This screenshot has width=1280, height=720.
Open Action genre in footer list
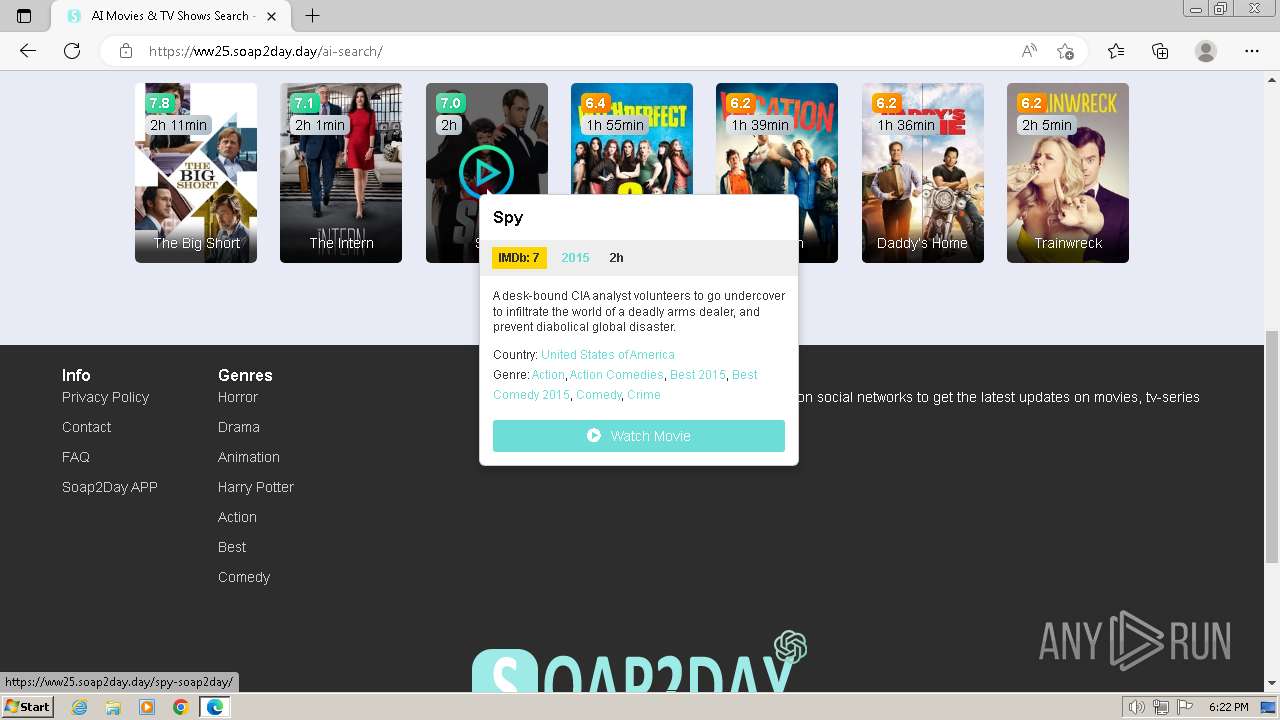pos(237,517)
